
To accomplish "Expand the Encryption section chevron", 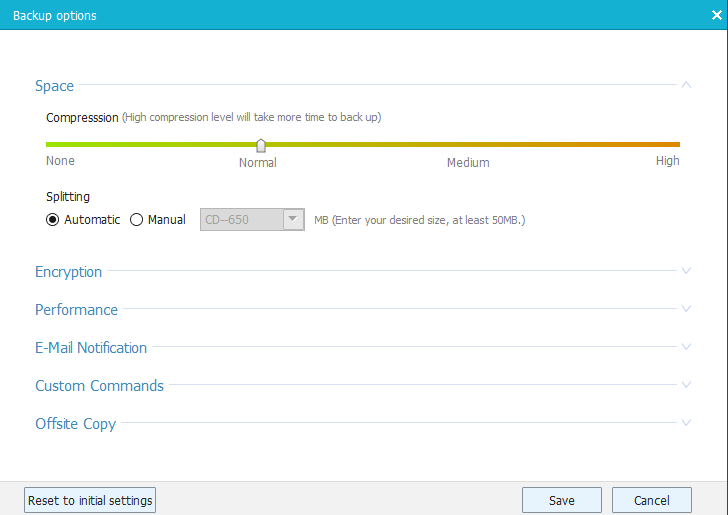I will [686, 271].
